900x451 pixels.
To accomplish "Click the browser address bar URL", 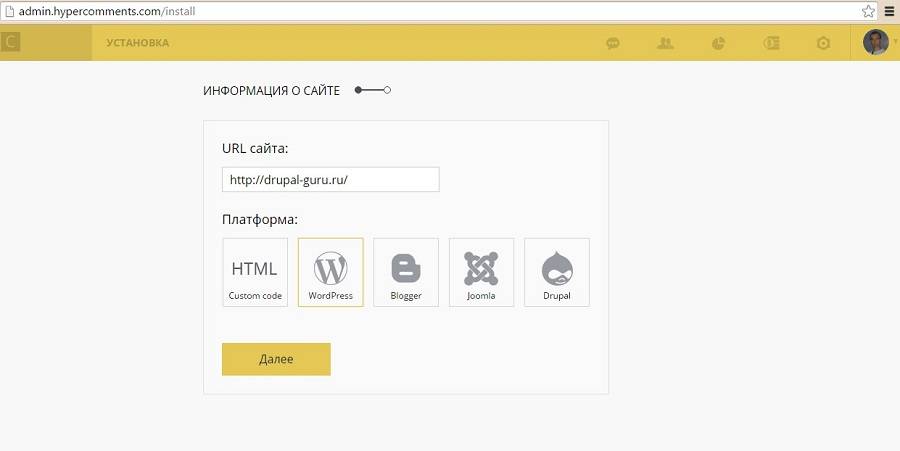I will [x=107, y=11].
